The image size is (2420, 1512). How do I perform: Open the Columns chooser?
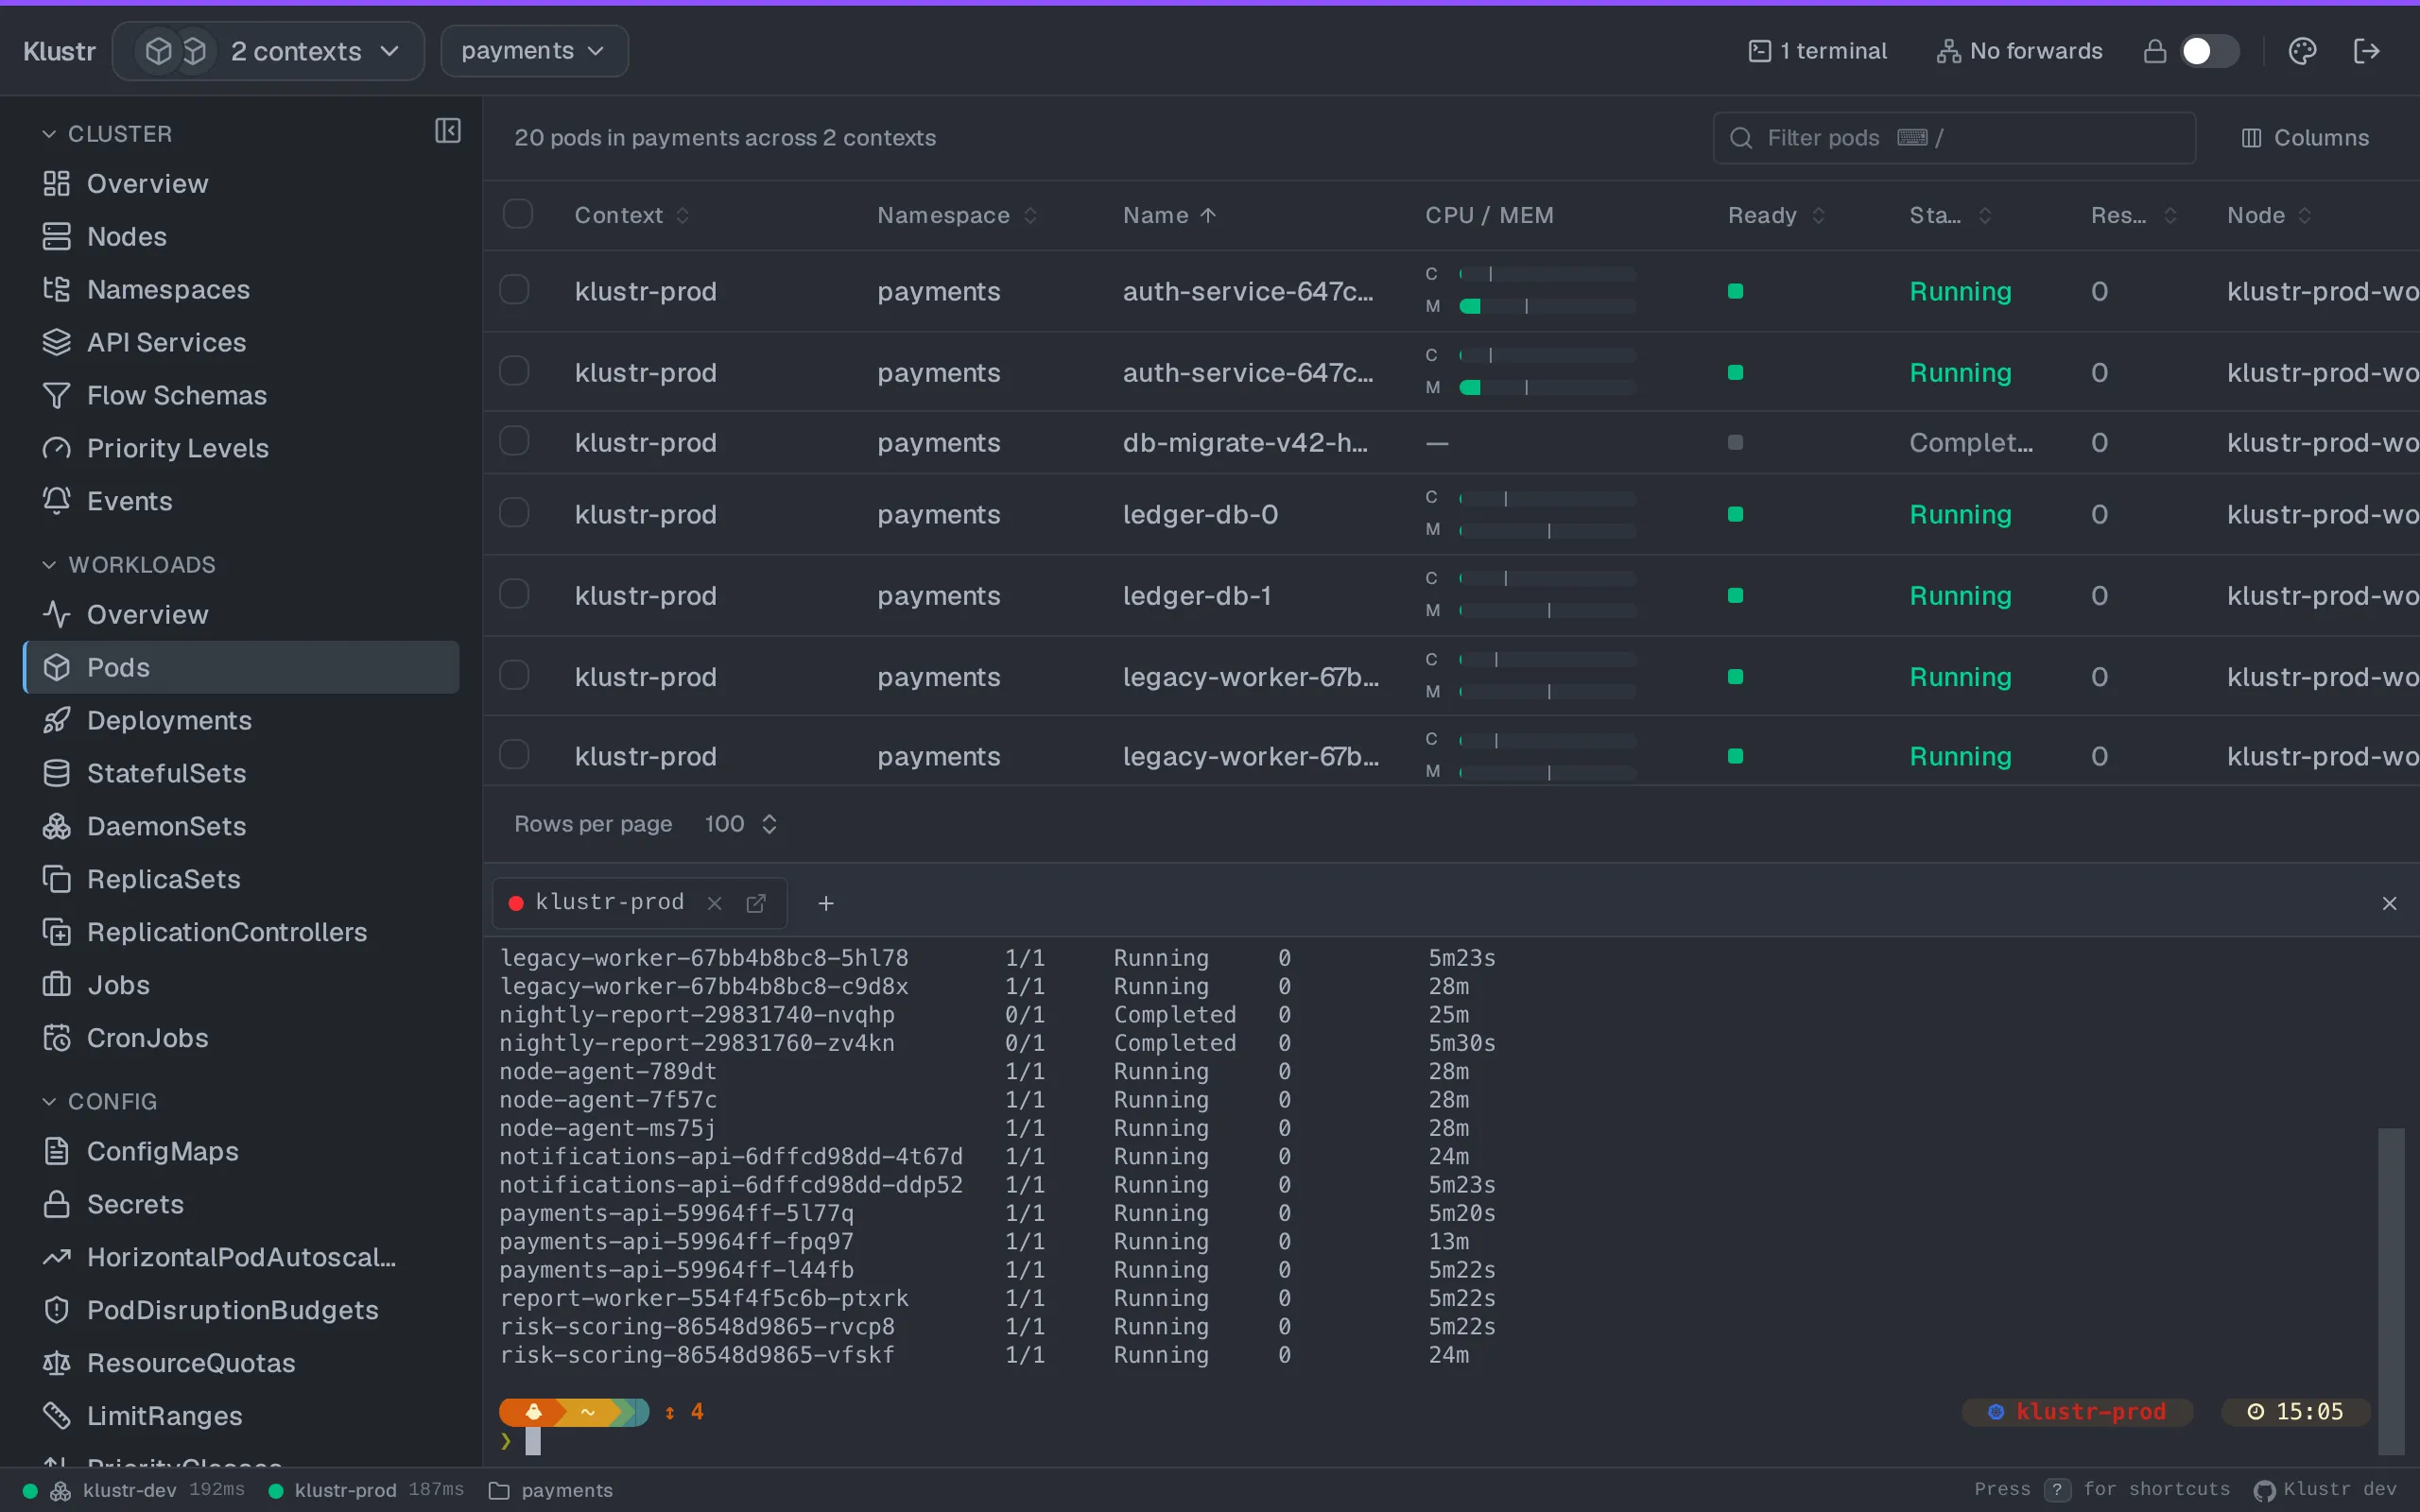pyautogui.click(x=2304, y=138)
